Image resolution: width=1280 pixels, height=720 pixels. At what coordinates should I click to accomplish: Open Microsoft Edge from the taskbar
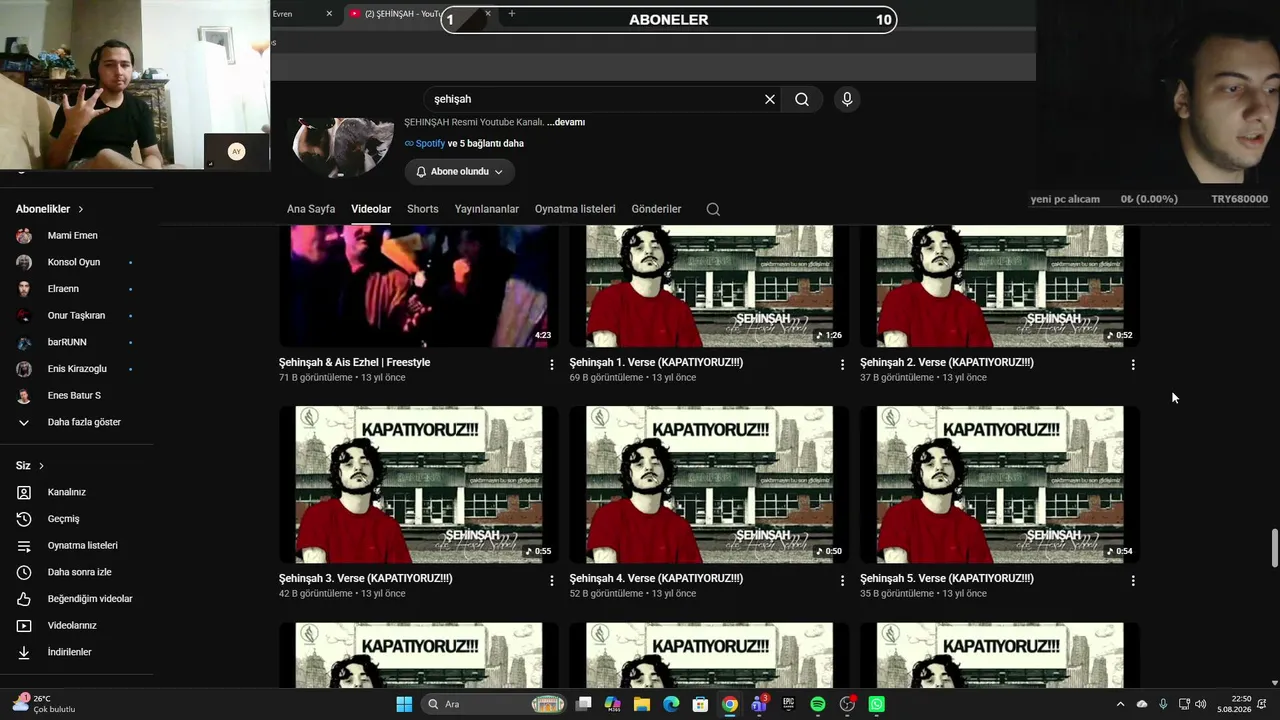click(671, 704)
